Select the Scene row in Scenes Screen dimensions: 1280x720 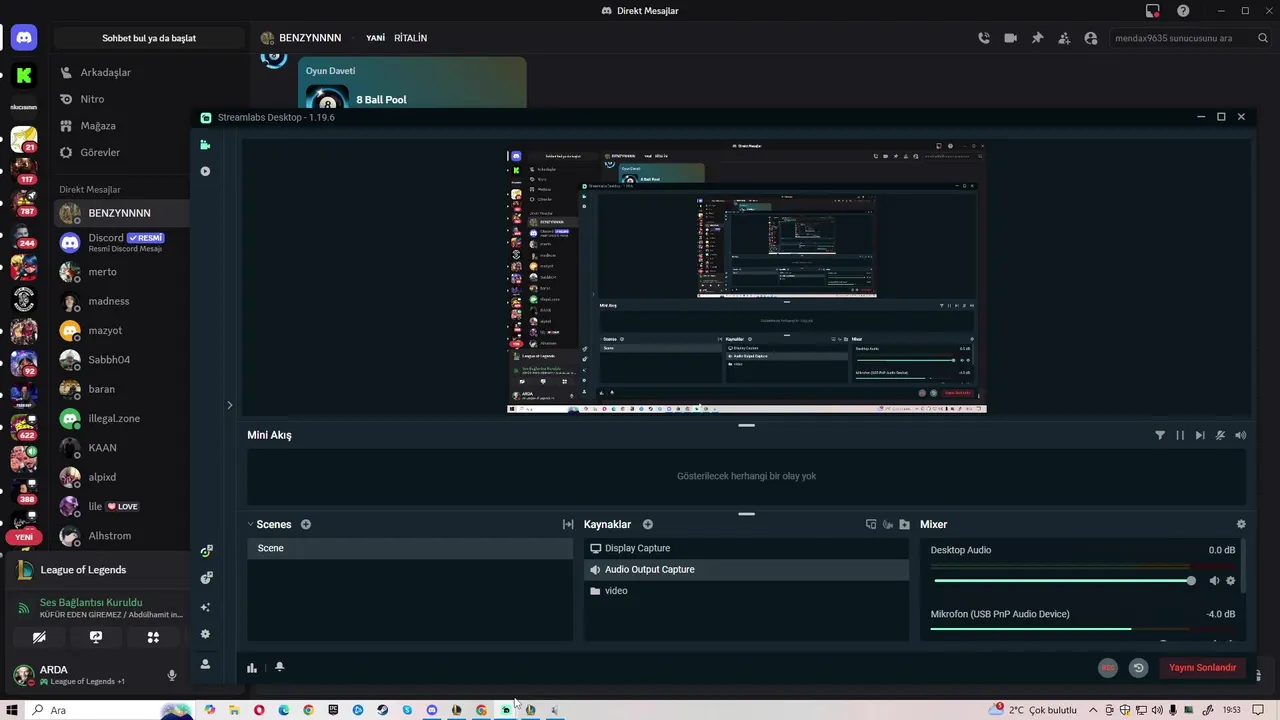click(410, 548)
